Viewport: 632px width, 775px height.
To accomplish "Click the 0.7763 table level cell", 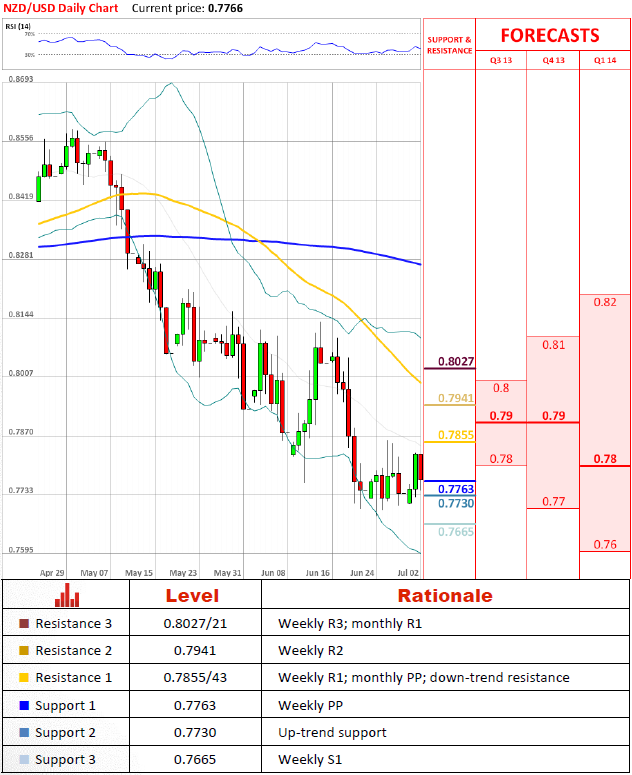I will (x=195, y=705).
